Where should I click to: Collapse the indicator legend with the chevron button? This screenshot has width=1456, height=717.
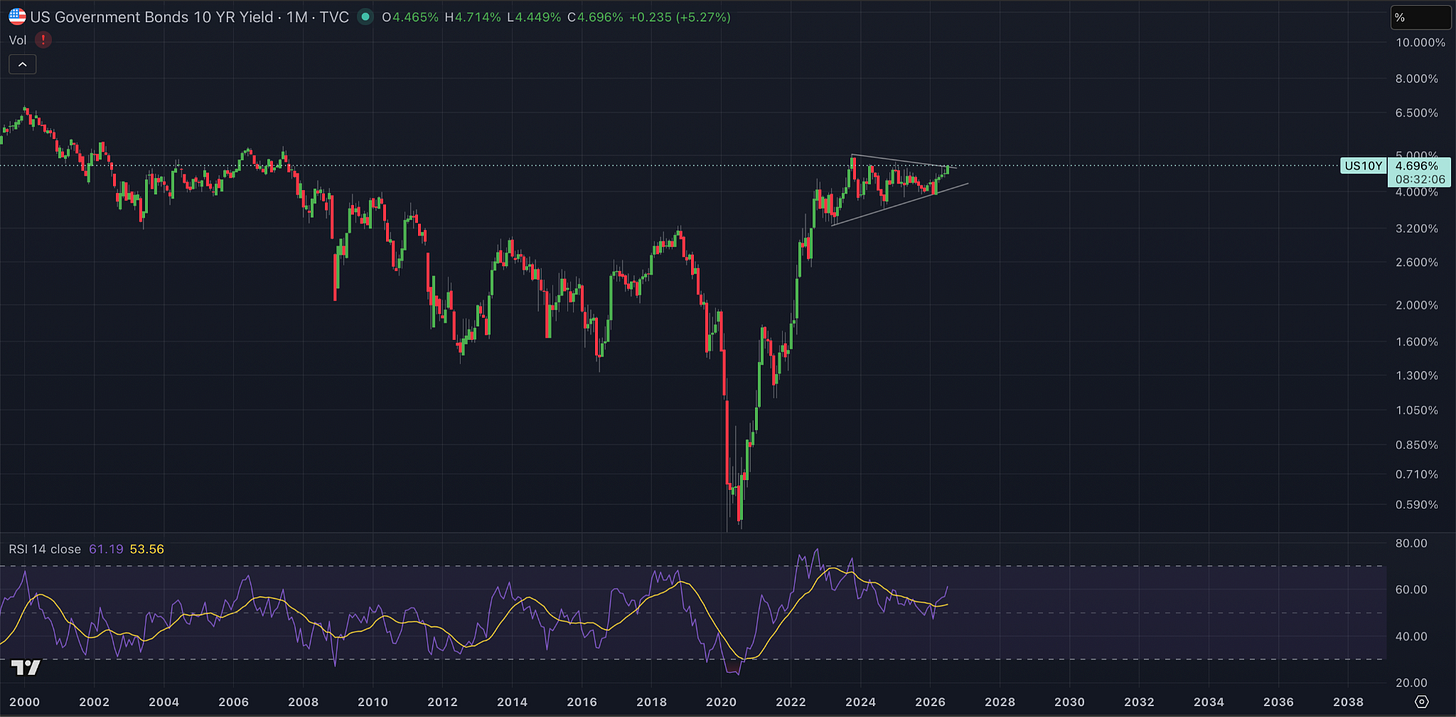point(21,64)
